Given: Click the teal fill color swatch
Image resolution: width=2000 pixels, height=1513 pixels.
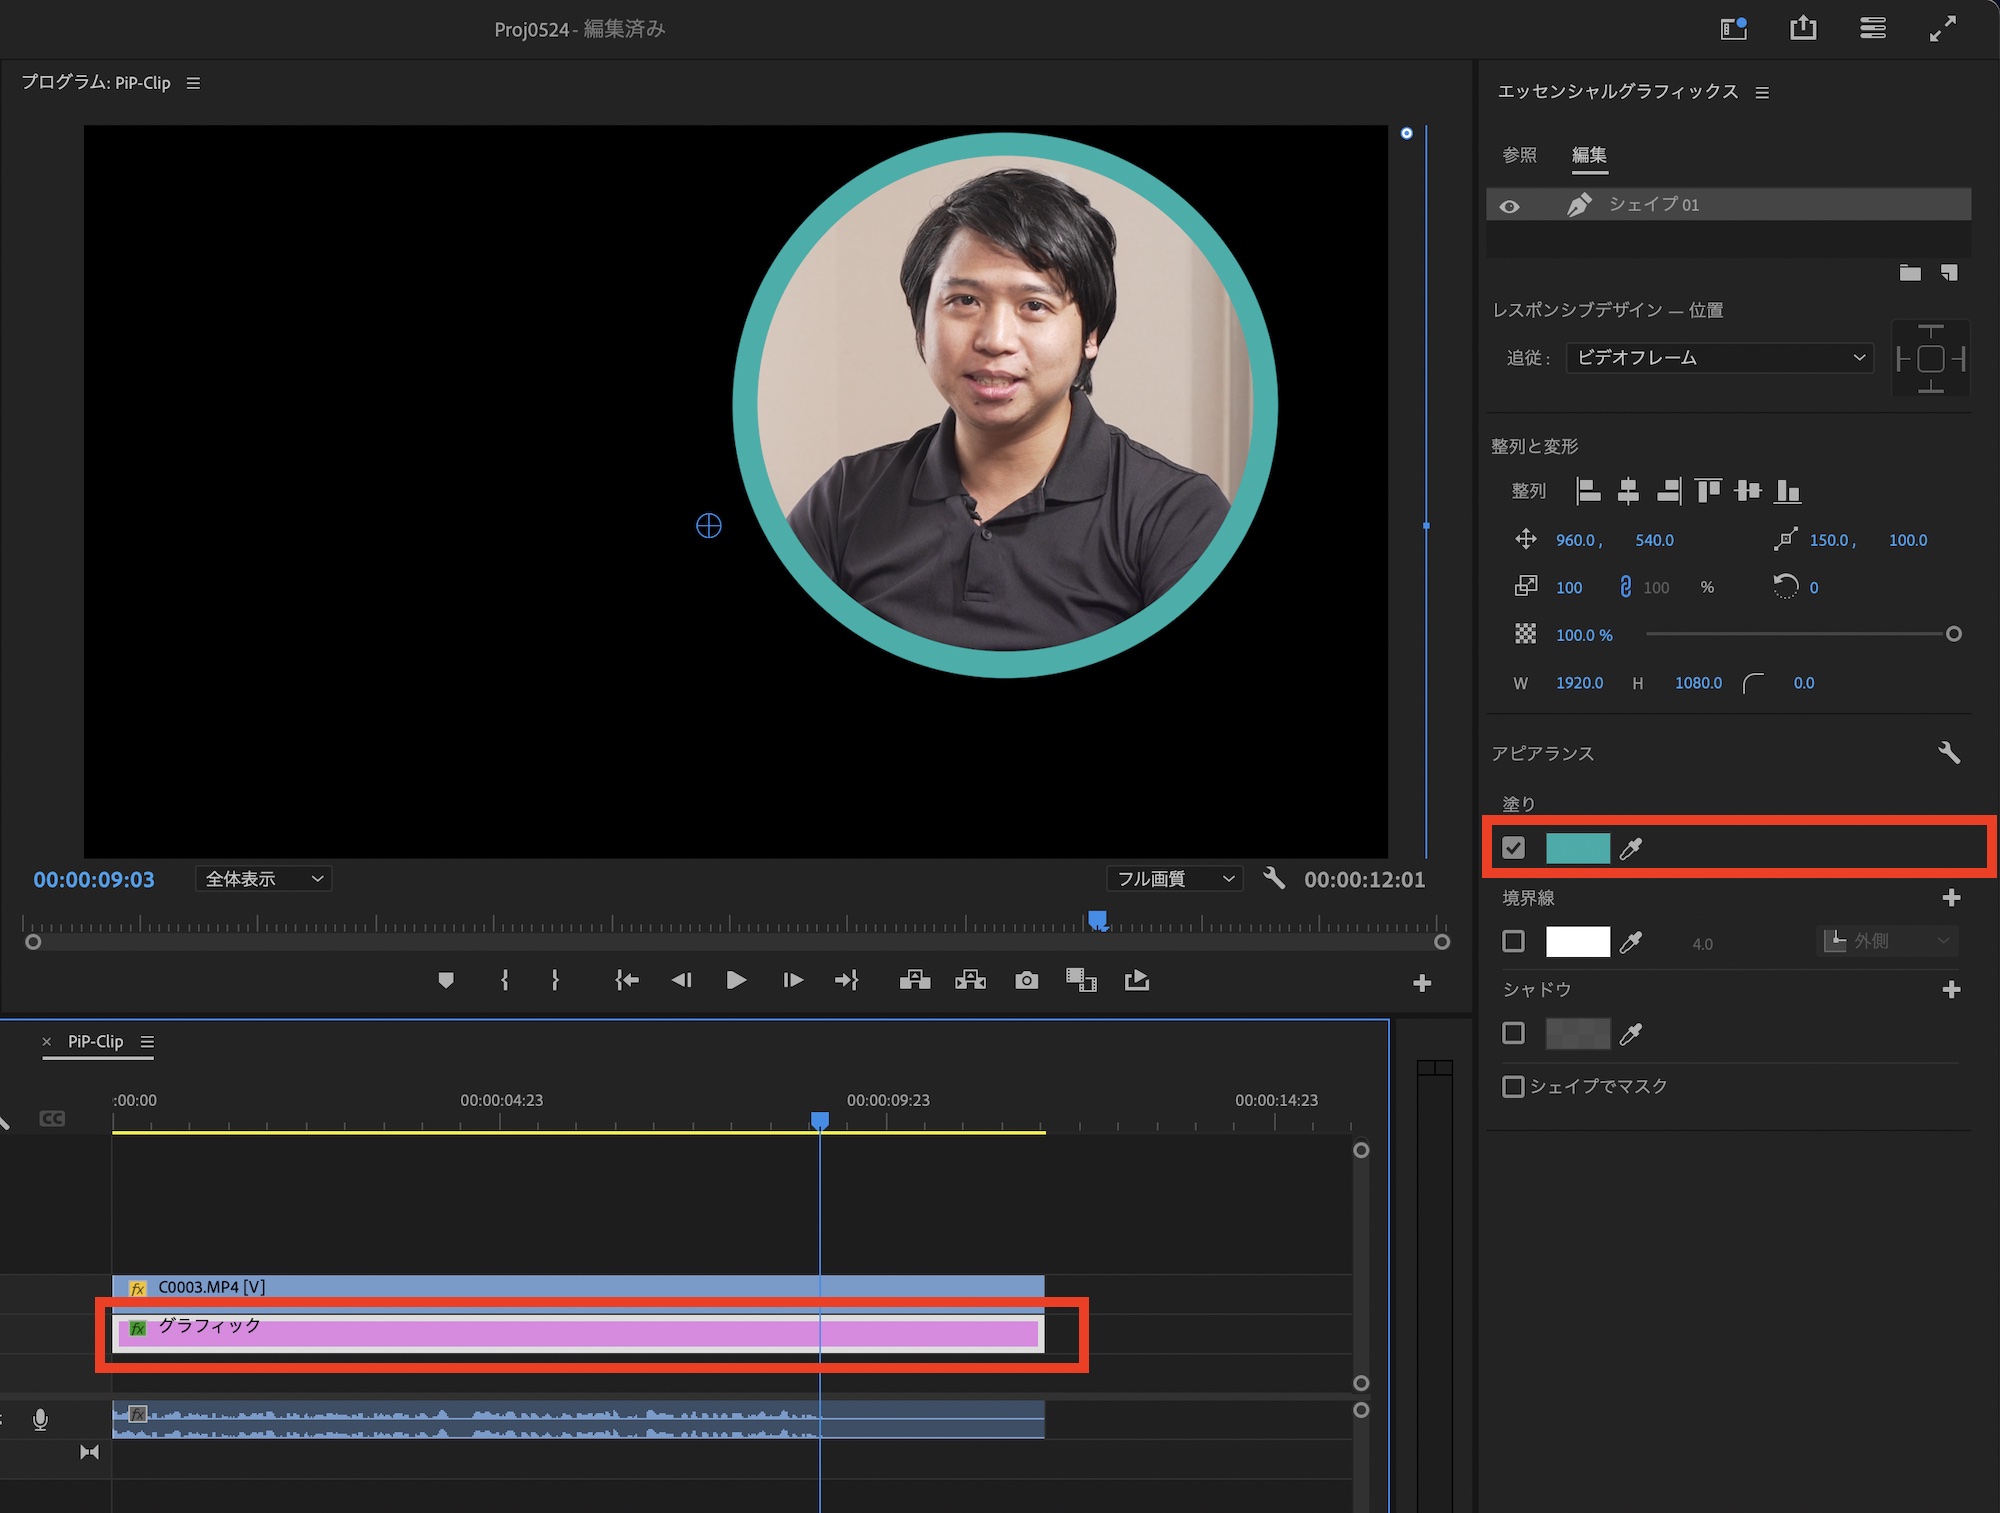Looking at the screenshot, I should point(1578,849).
